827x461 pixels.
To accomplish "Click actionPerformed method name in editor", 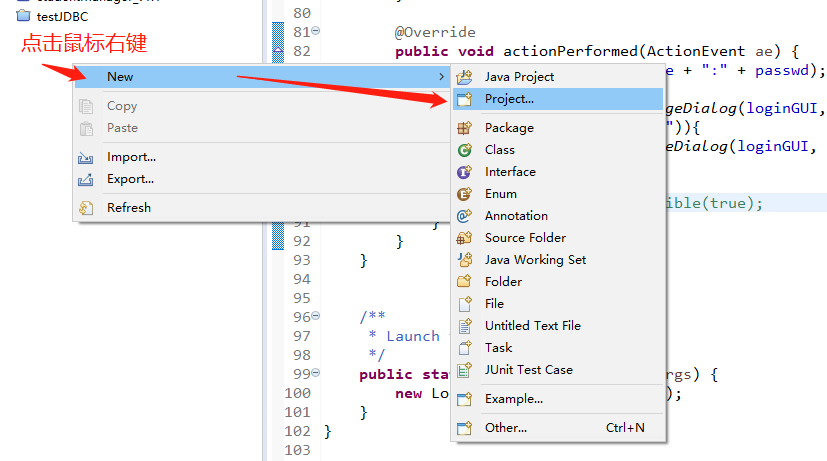I will pos(570,51).
